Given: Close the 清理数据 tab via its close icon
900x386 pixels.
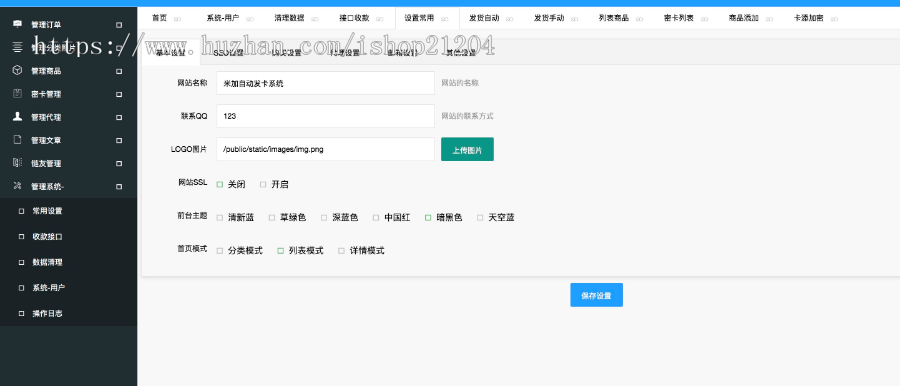Looking at the screenshot, I should coord(315,18).
